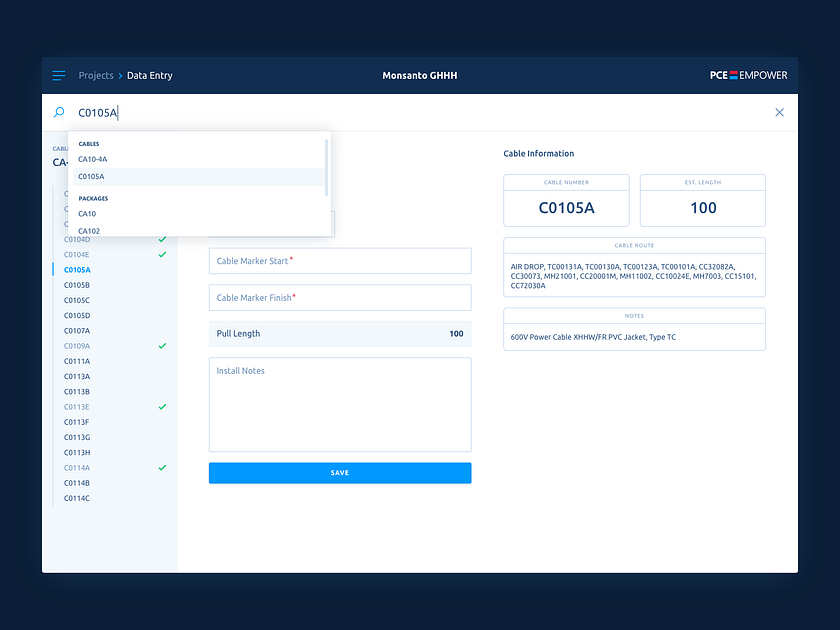Save the cable entry
The width and height of the screenshot is (840, 630).
(x=340, y=473)
